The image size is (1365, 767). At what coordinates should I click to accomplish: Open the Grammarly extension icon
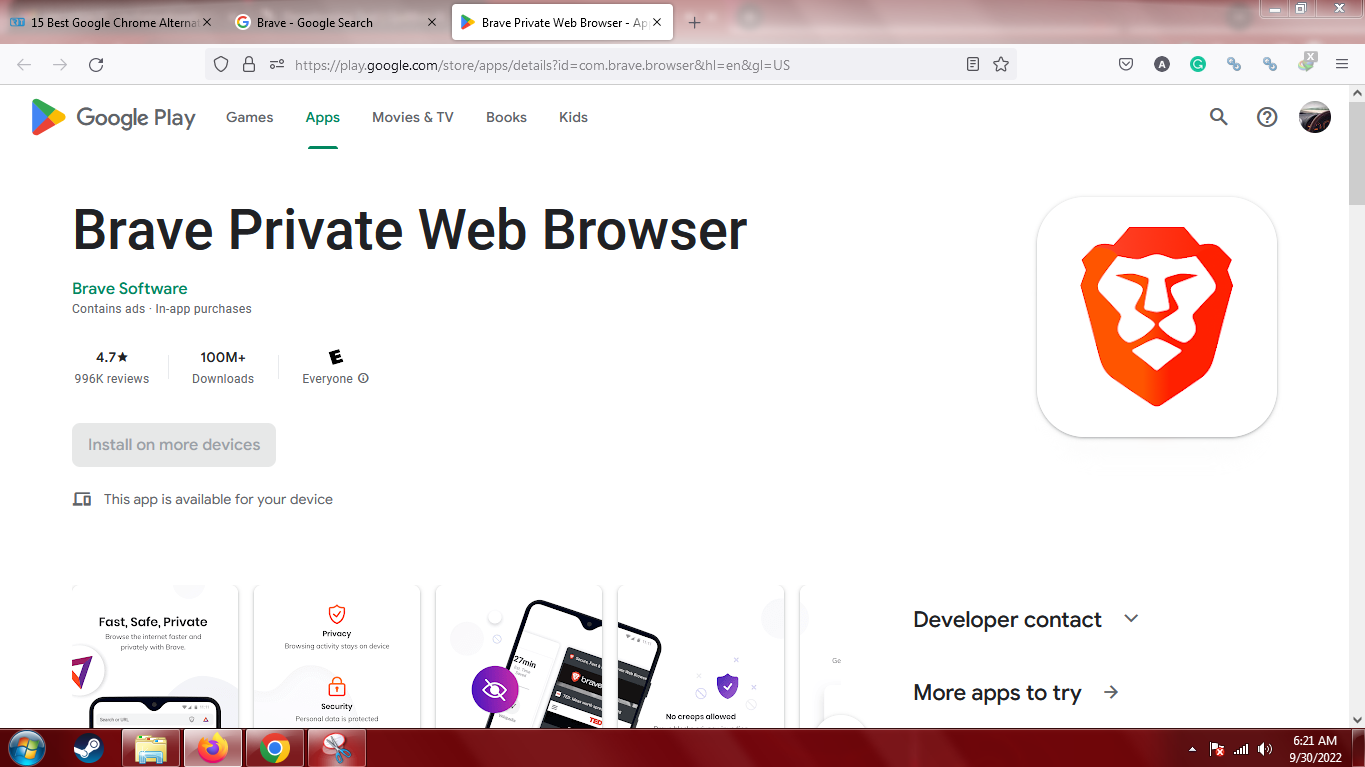1197,65
